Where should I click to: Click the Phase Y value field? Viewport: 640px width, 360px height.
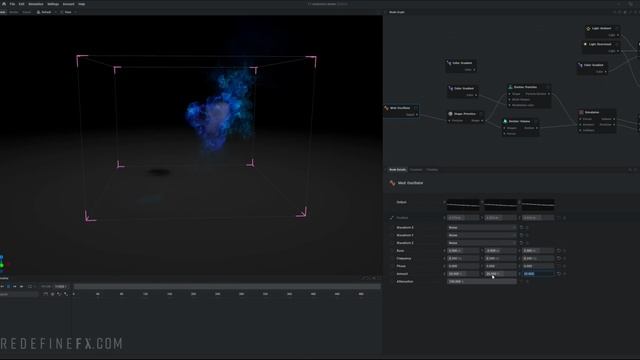pos(500,266)
